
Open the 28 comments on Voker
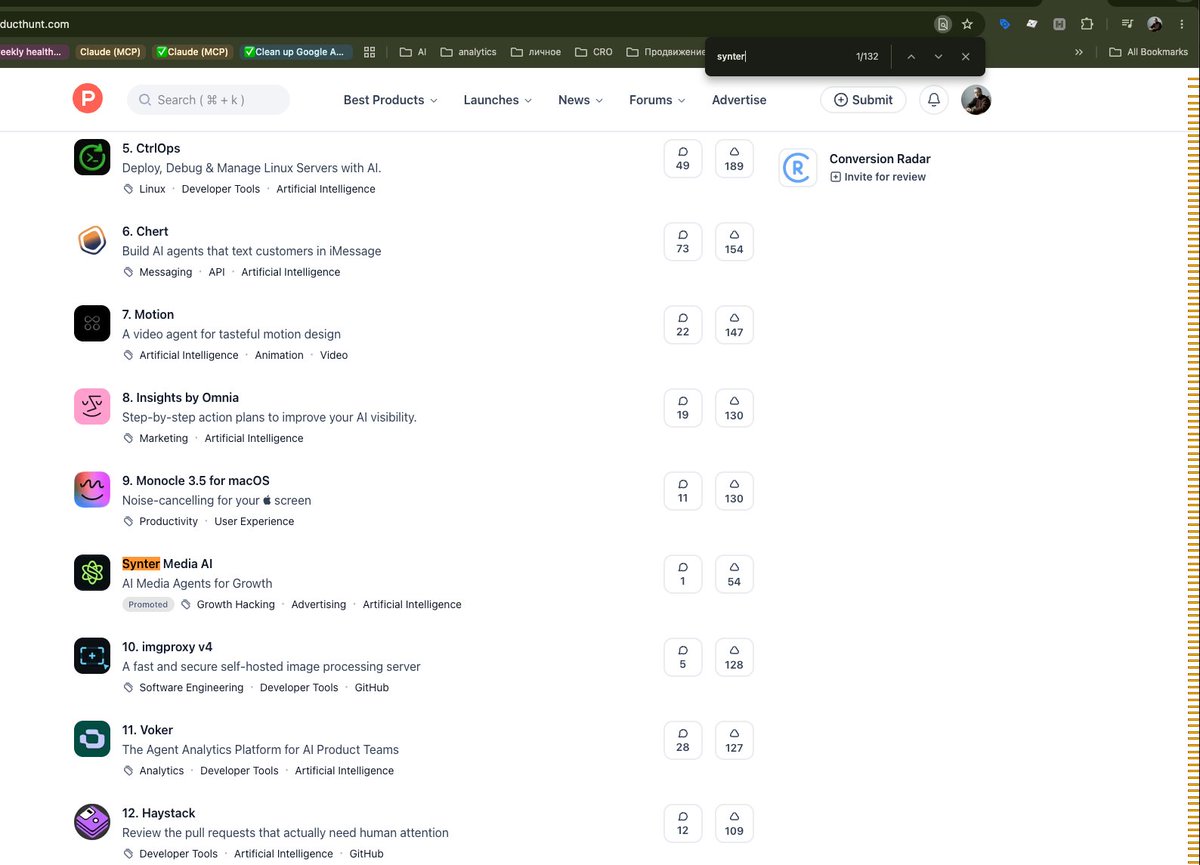tap(683, 740)
